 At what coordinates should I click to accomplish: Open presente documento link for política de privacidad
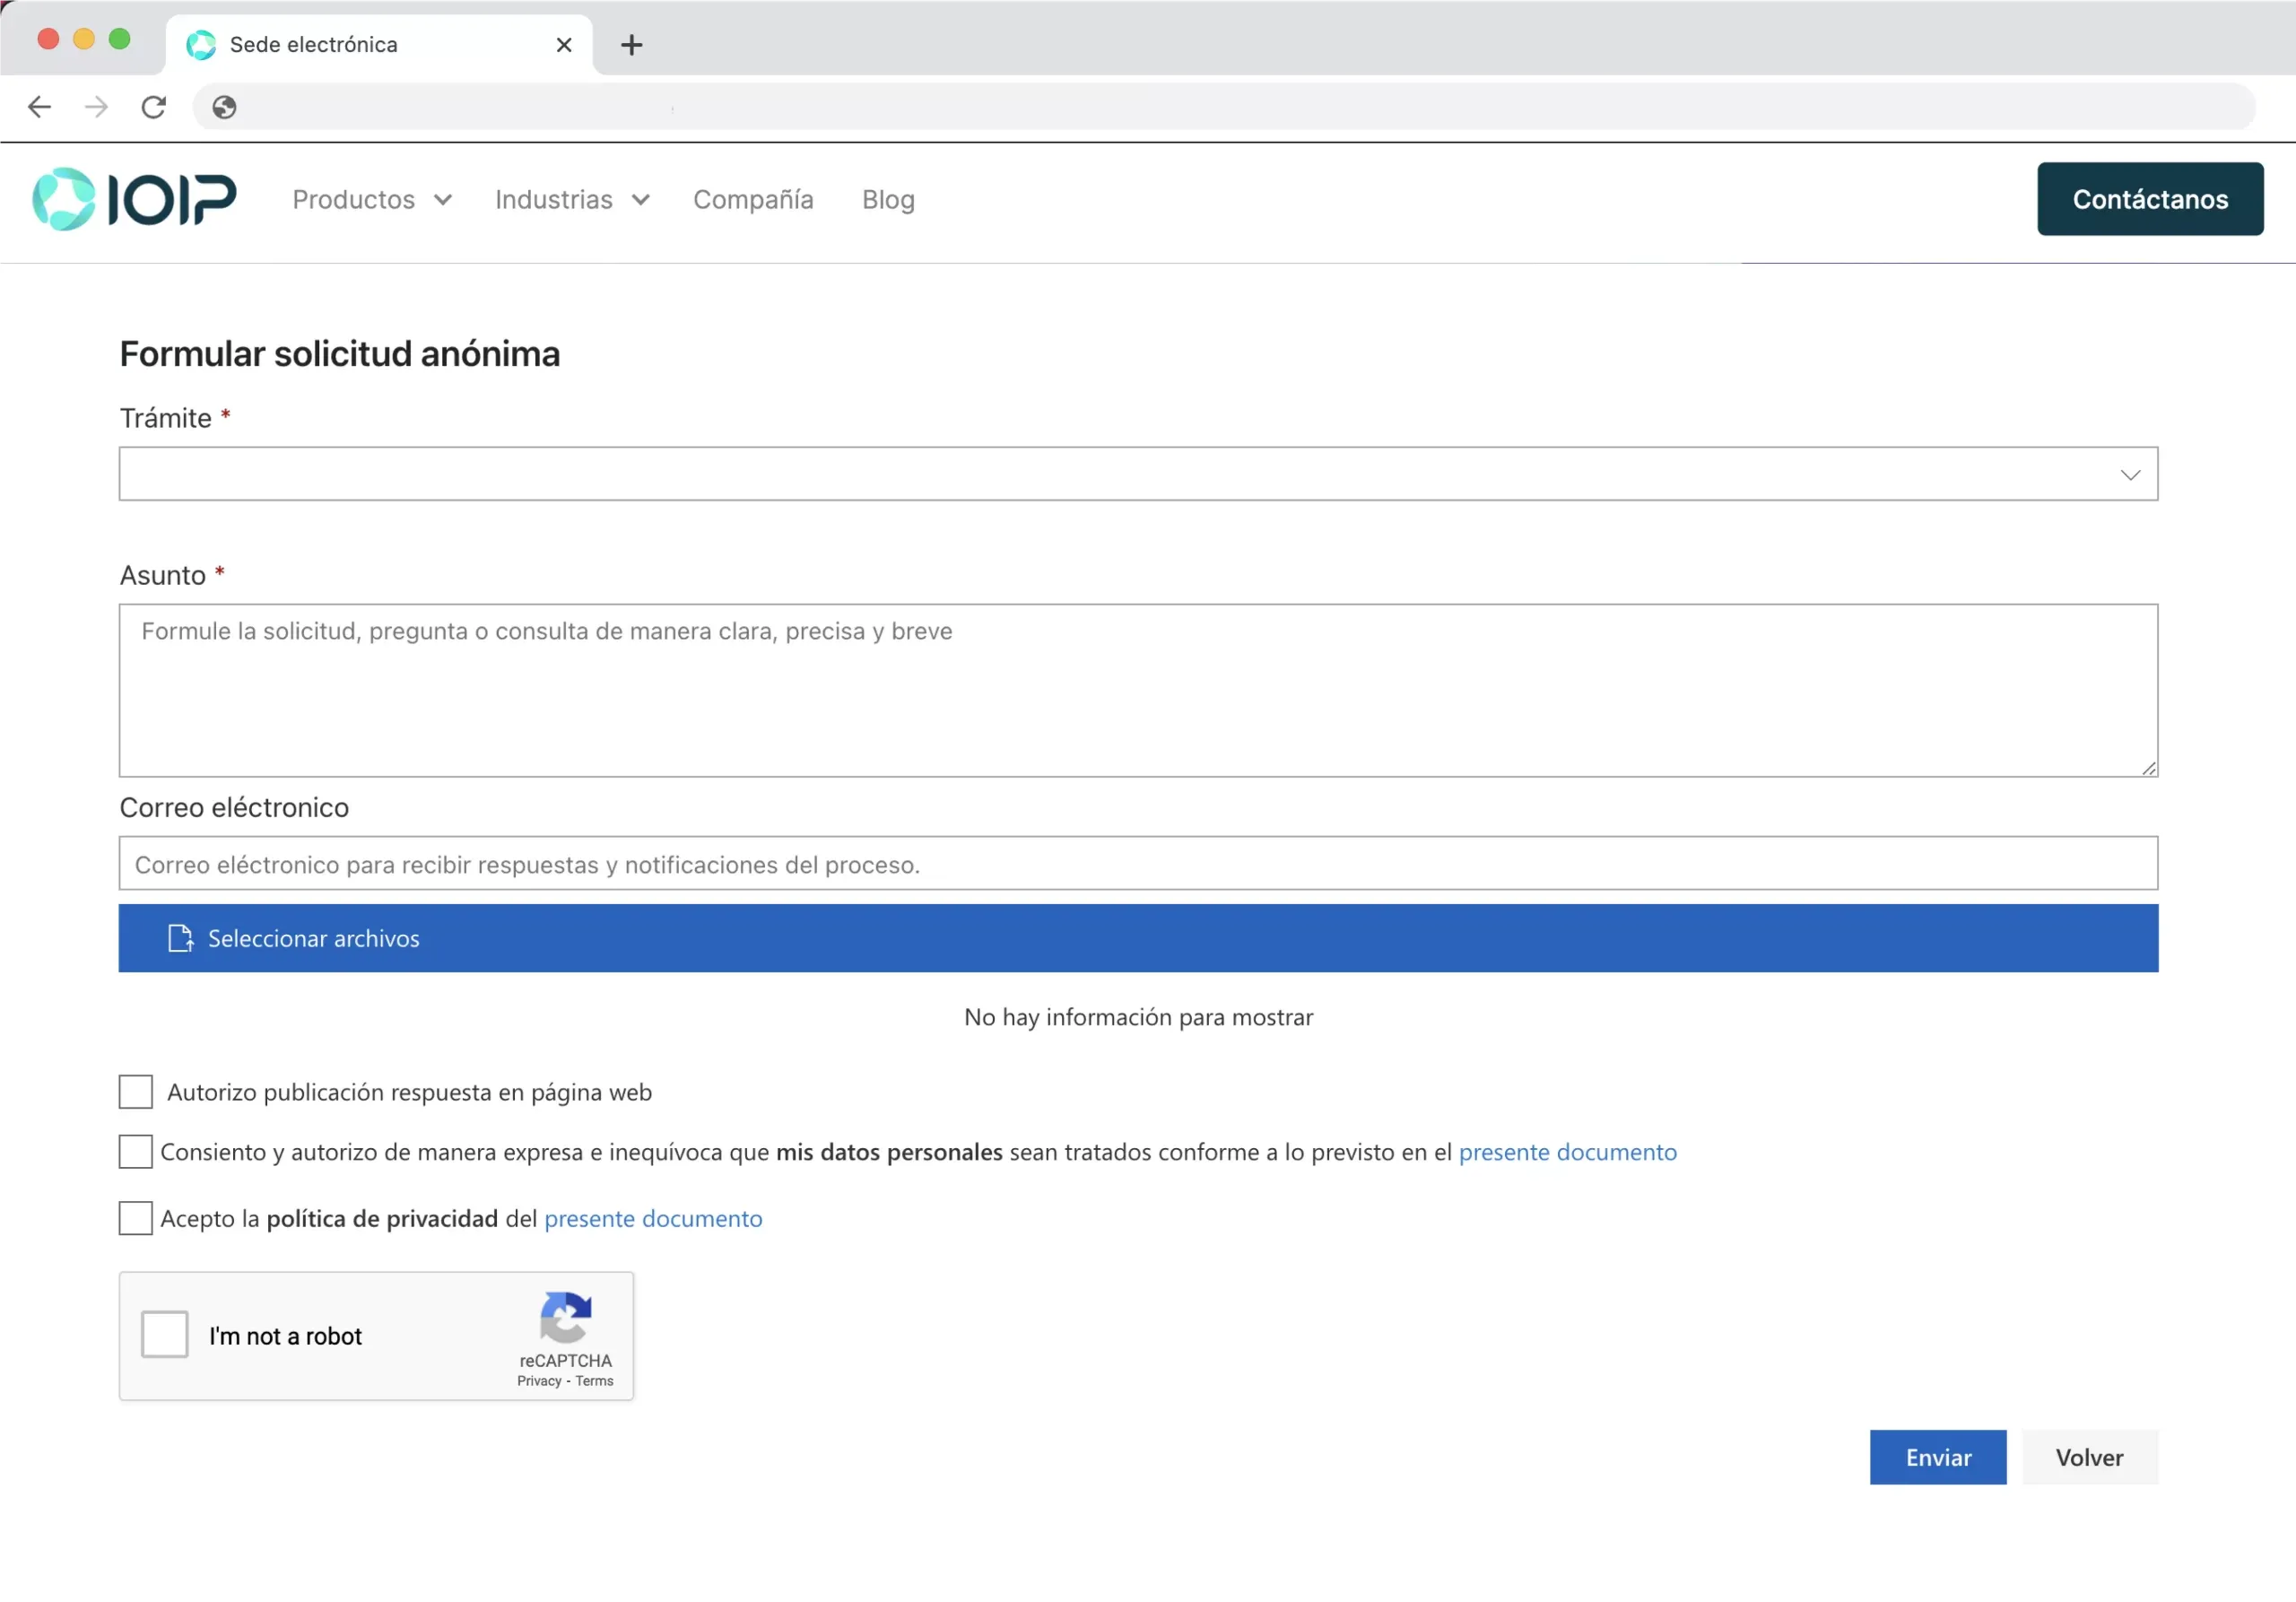(x=653, y=1218)
